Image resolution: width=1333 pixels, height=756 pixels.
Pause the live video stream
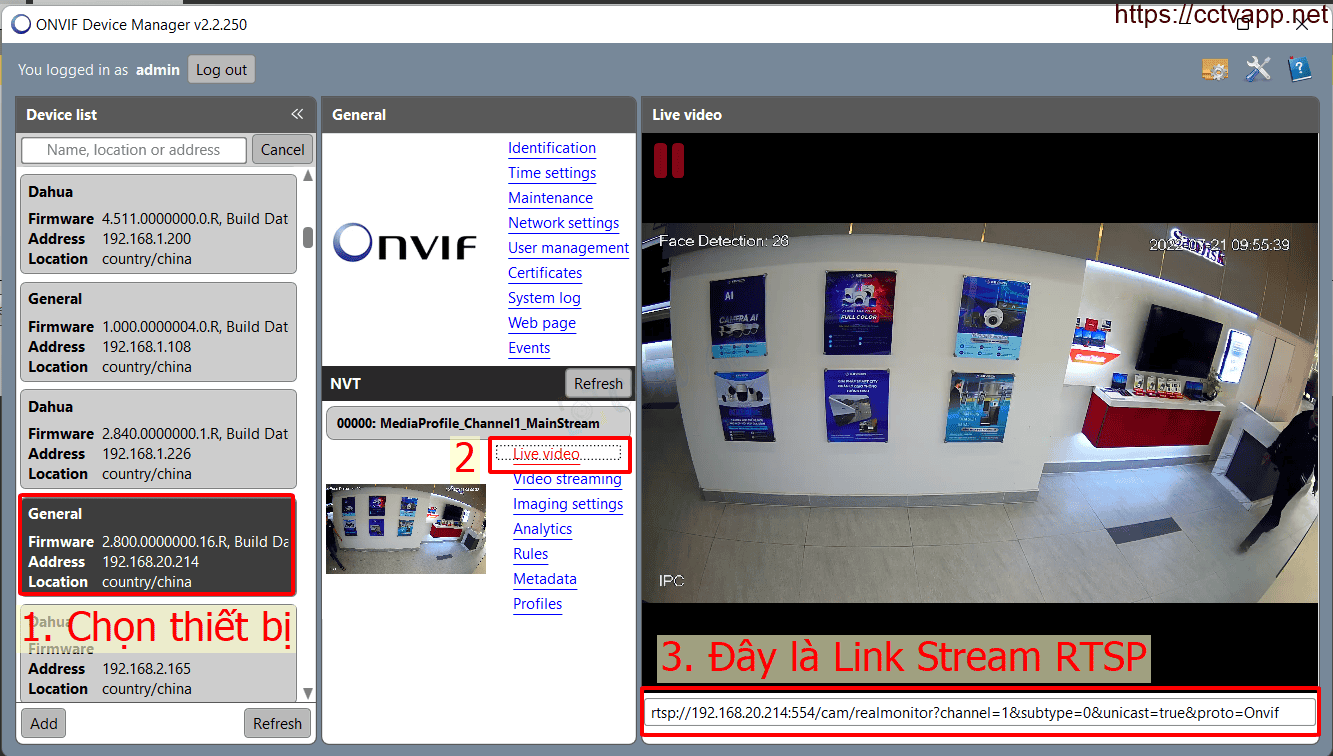coord(669,161)
